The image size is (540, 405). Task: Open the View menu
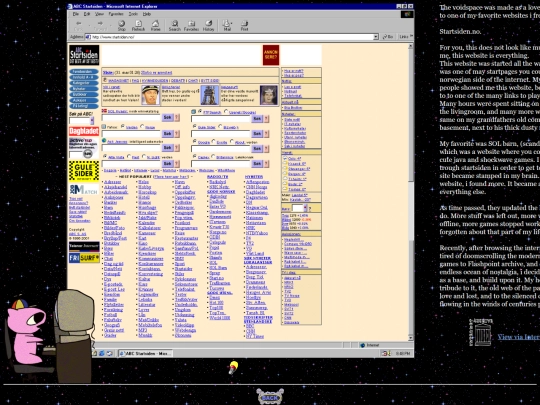(99, 14)
